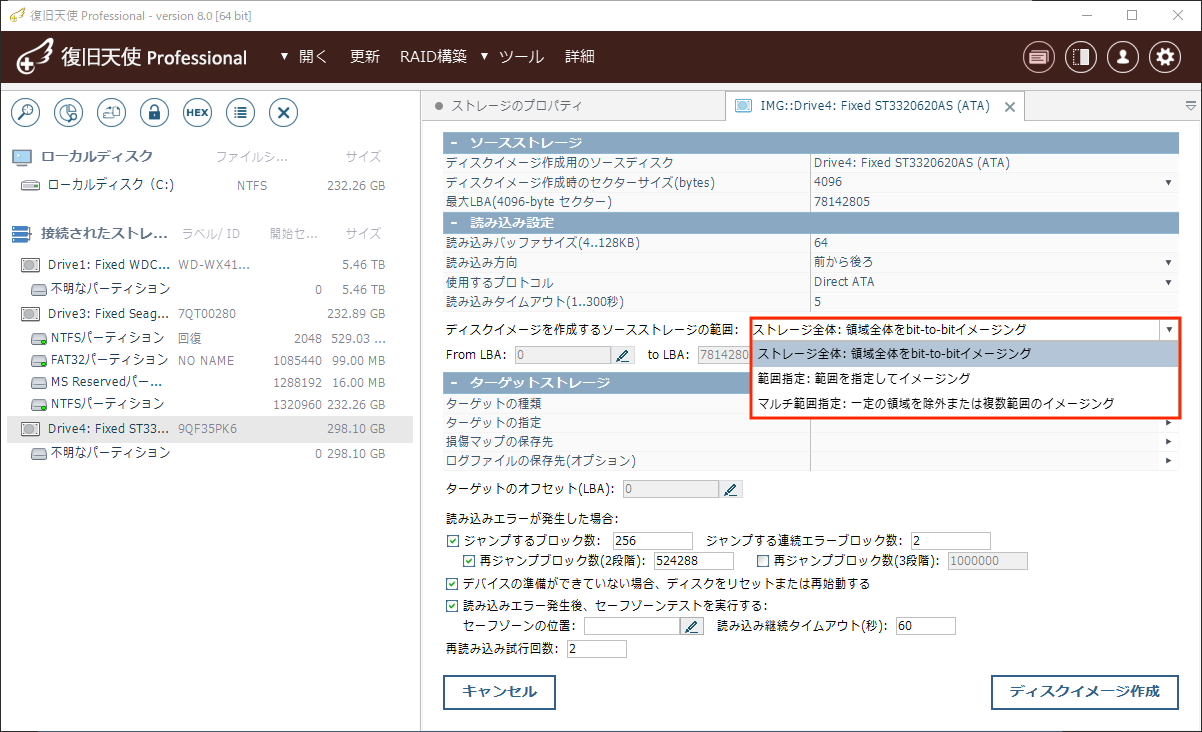The width and height of the screenshot is (1202, 732).
Task: Click the partition icon of MS Reservedパー…
Action: point(39,382)
